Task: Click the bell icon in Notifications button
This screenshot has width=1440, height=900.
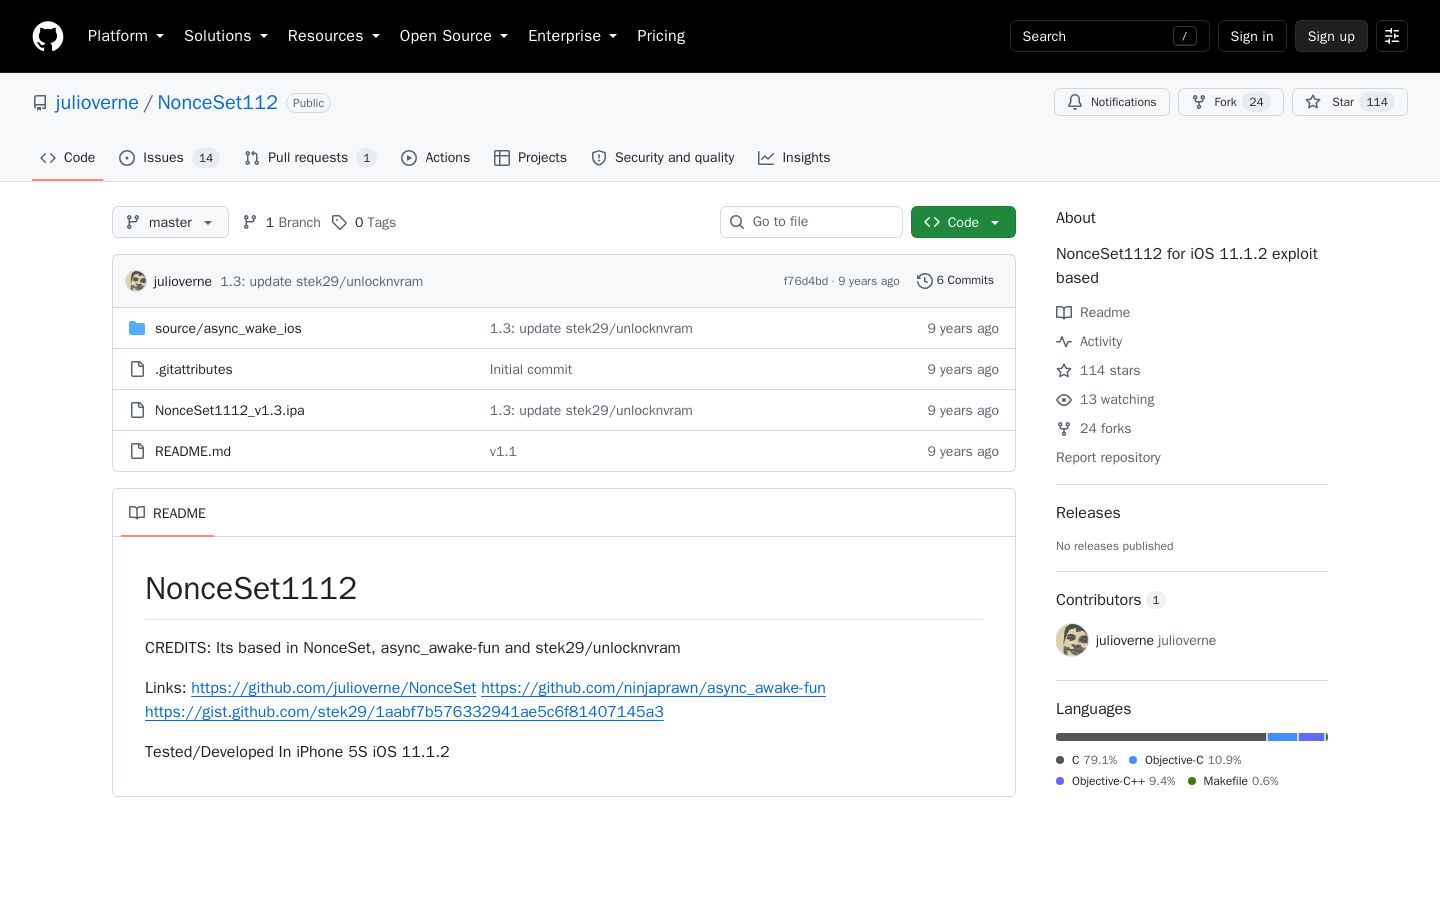Action: point(1075,102)
